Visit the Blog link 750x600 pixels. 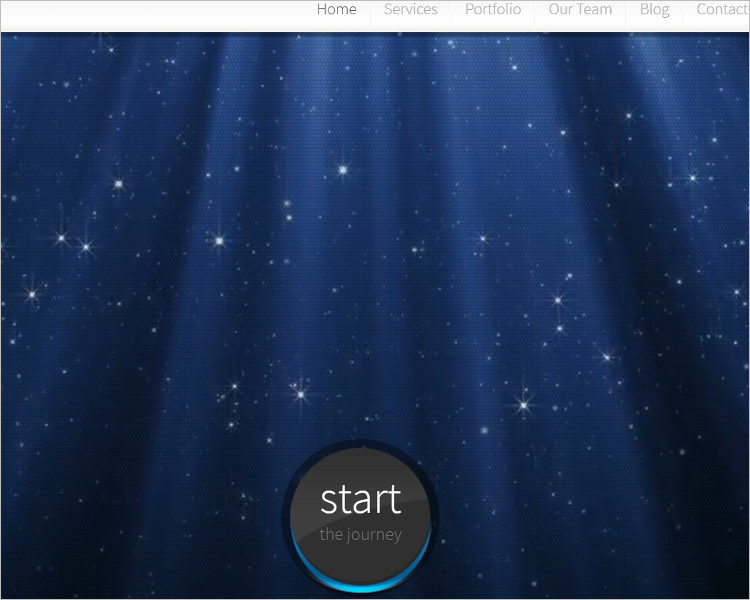coord(654,10)
